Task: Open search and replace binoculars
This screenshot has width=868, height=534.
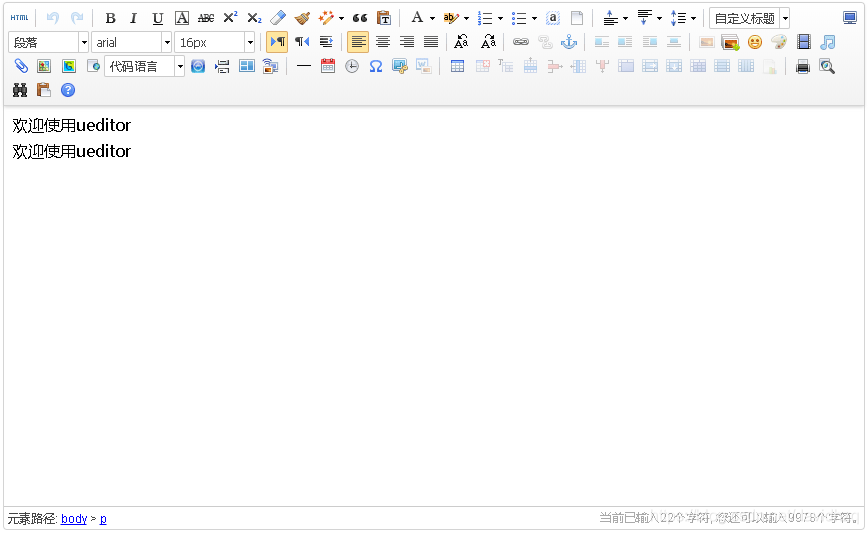Action: click(x=20, y=90)
